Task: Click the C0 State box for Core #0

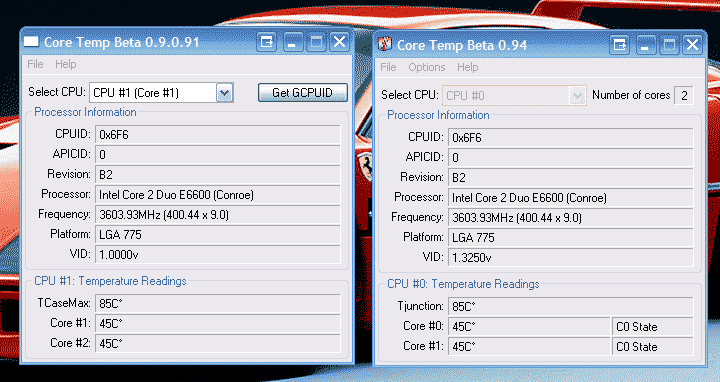Action: pos(652,326)
